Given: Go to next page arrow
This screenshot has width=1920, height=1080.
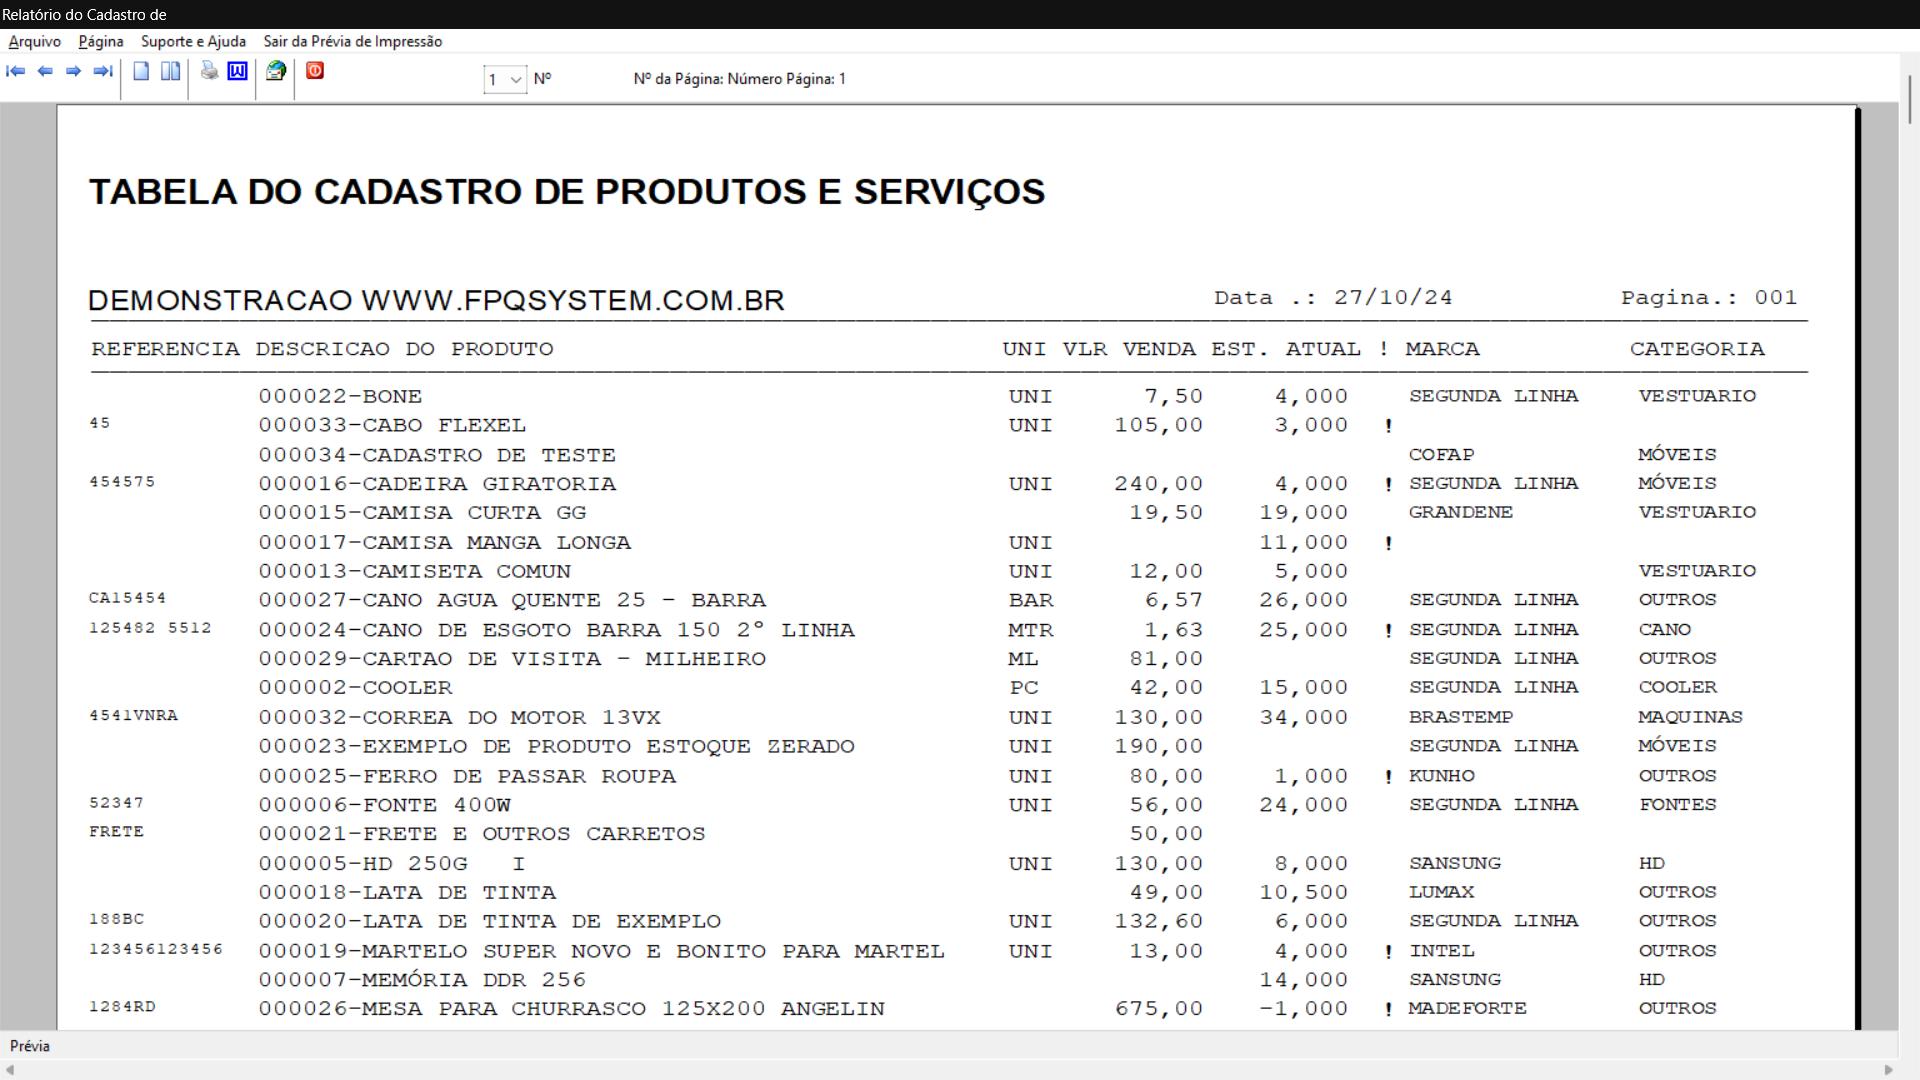Looking at the screenshot, I should click(x=73, y=71).
